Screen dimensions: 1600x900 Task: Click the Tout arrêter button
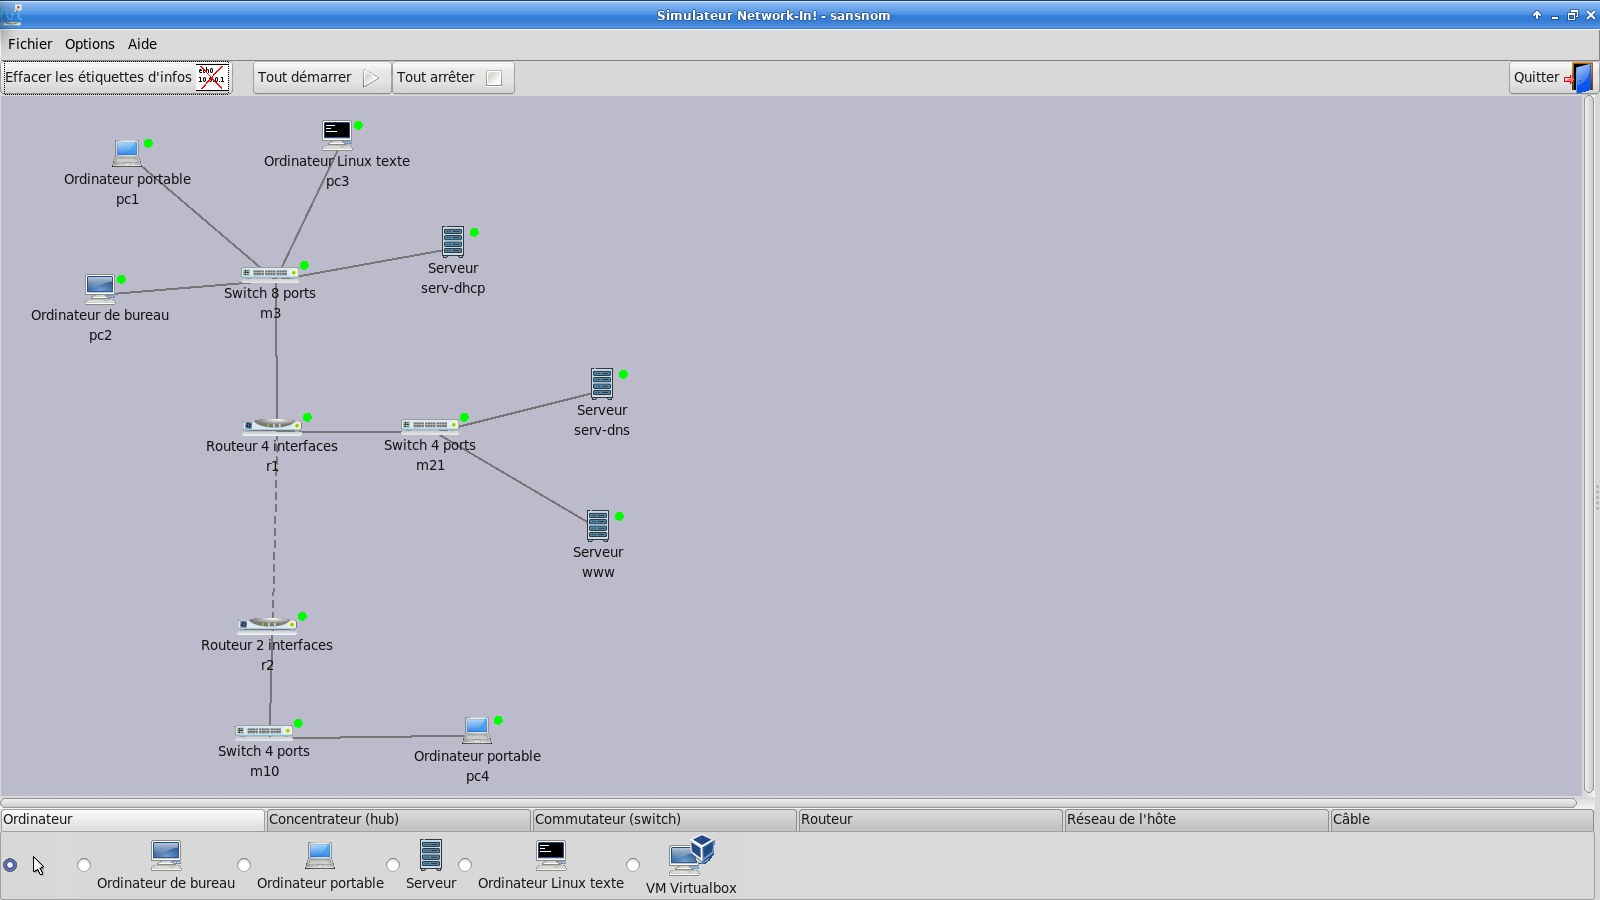tap(452, 78)
